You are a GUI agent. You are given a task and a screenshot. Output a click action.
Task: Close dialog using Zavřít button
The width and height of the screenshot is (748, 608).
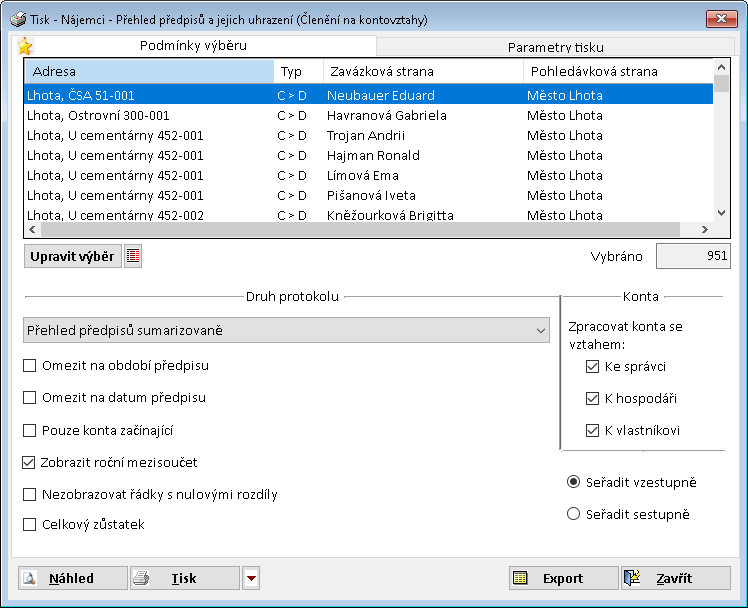(675, 578)
